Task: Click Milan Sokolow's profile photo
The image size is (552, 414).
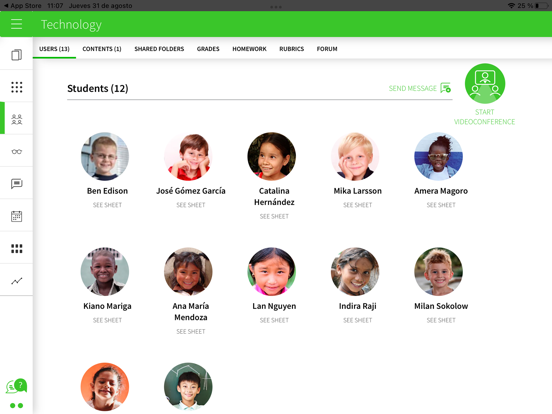Action: (x=439, y=271)
